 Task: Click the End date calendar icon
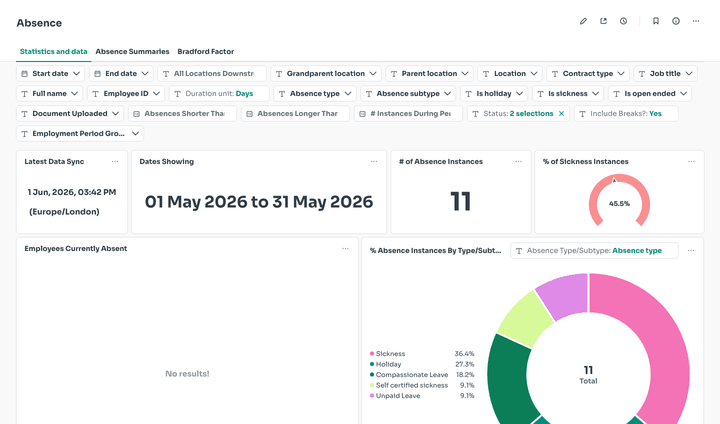pyautogui.click(x=97, y=73)
